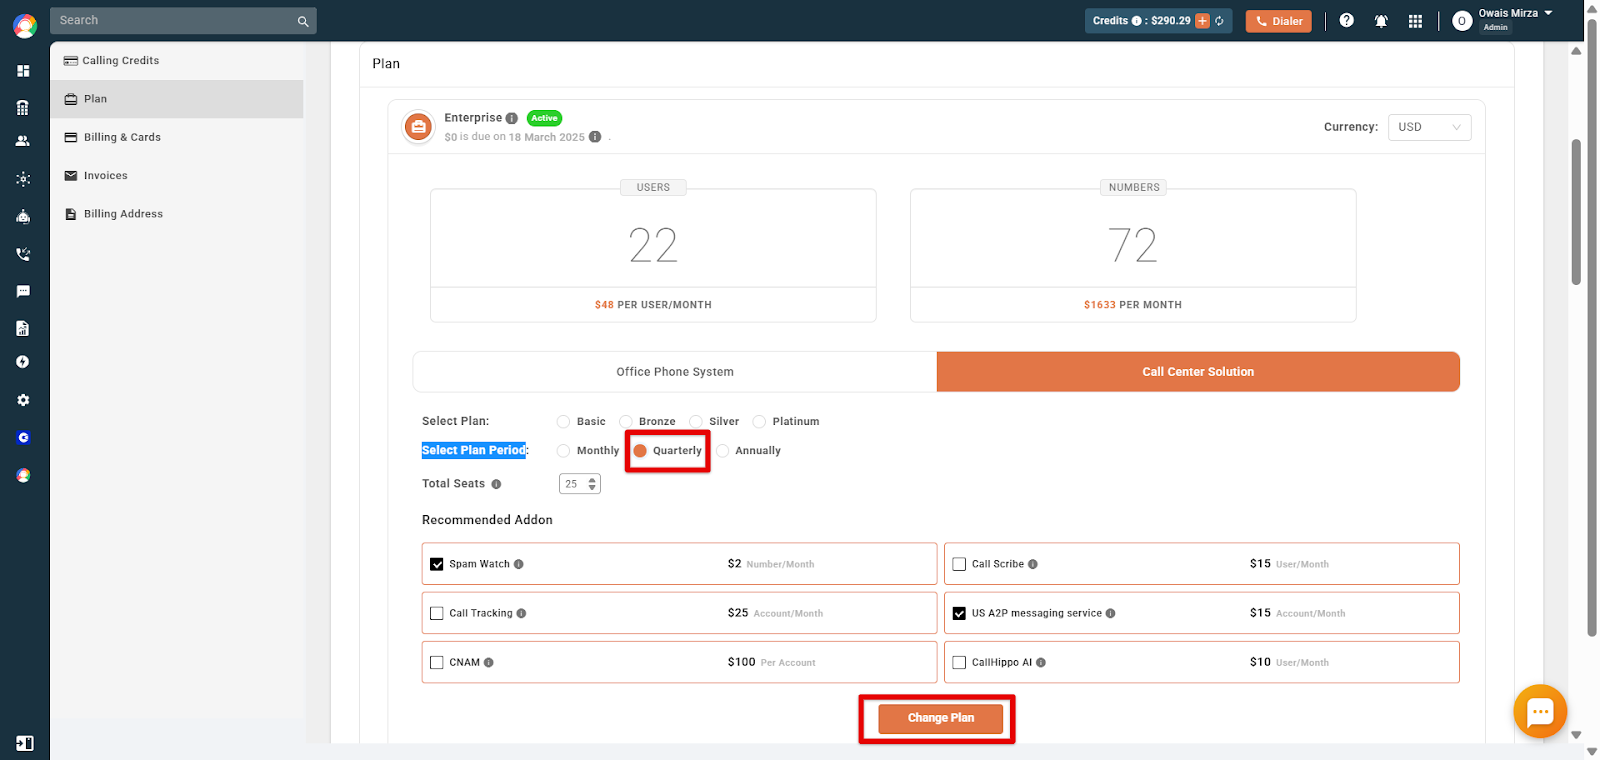Switch to Call Center Solution tab
This screenshot has height=760, width=1600.
(1198, 372)
